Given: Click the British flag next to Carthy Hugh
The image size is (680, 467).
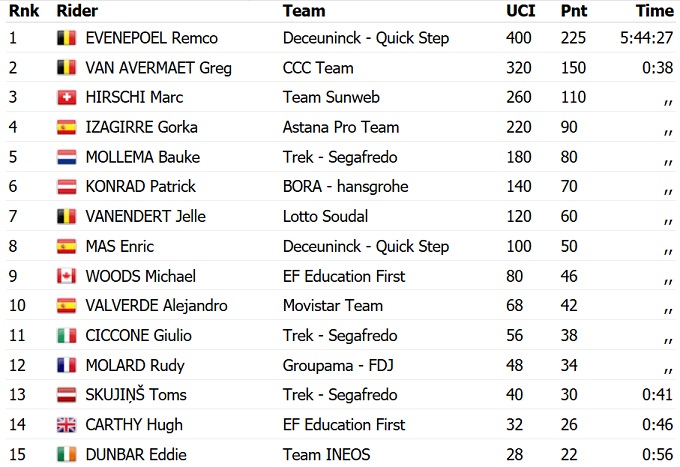Looking at the screenshot, I should (66, 425).
